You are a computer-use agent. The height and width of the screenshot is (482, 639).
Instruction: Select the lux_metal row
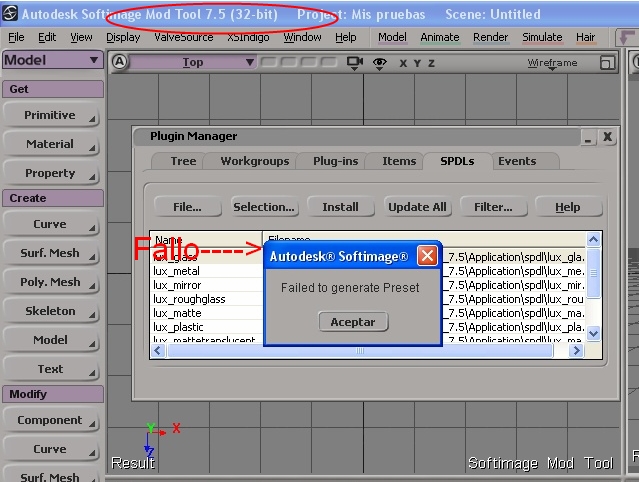pos(206,271)
